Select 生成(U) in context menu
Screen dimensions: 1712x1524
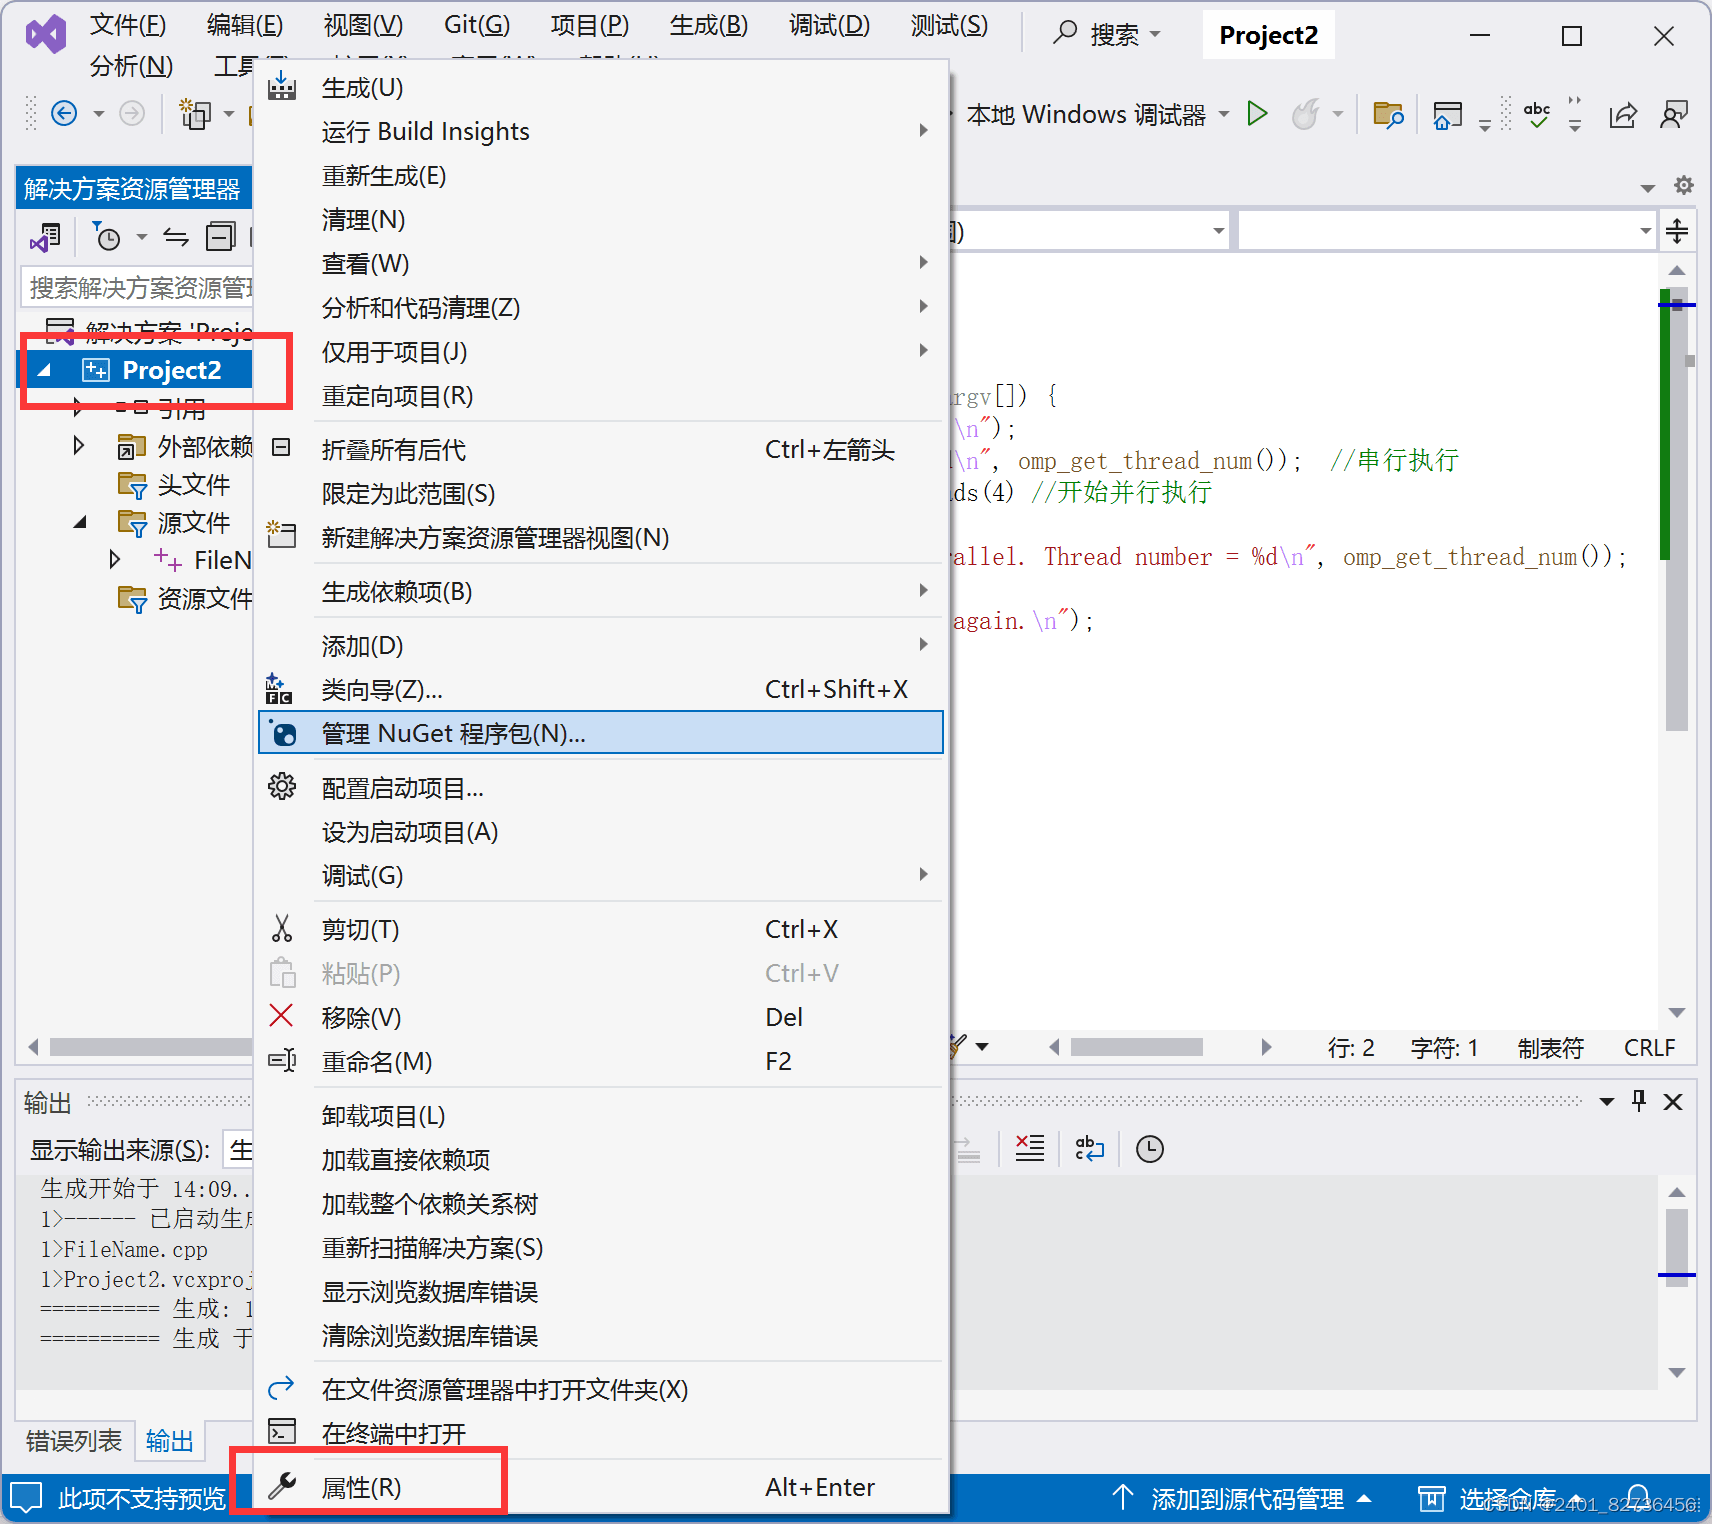(x=601, y=88)
